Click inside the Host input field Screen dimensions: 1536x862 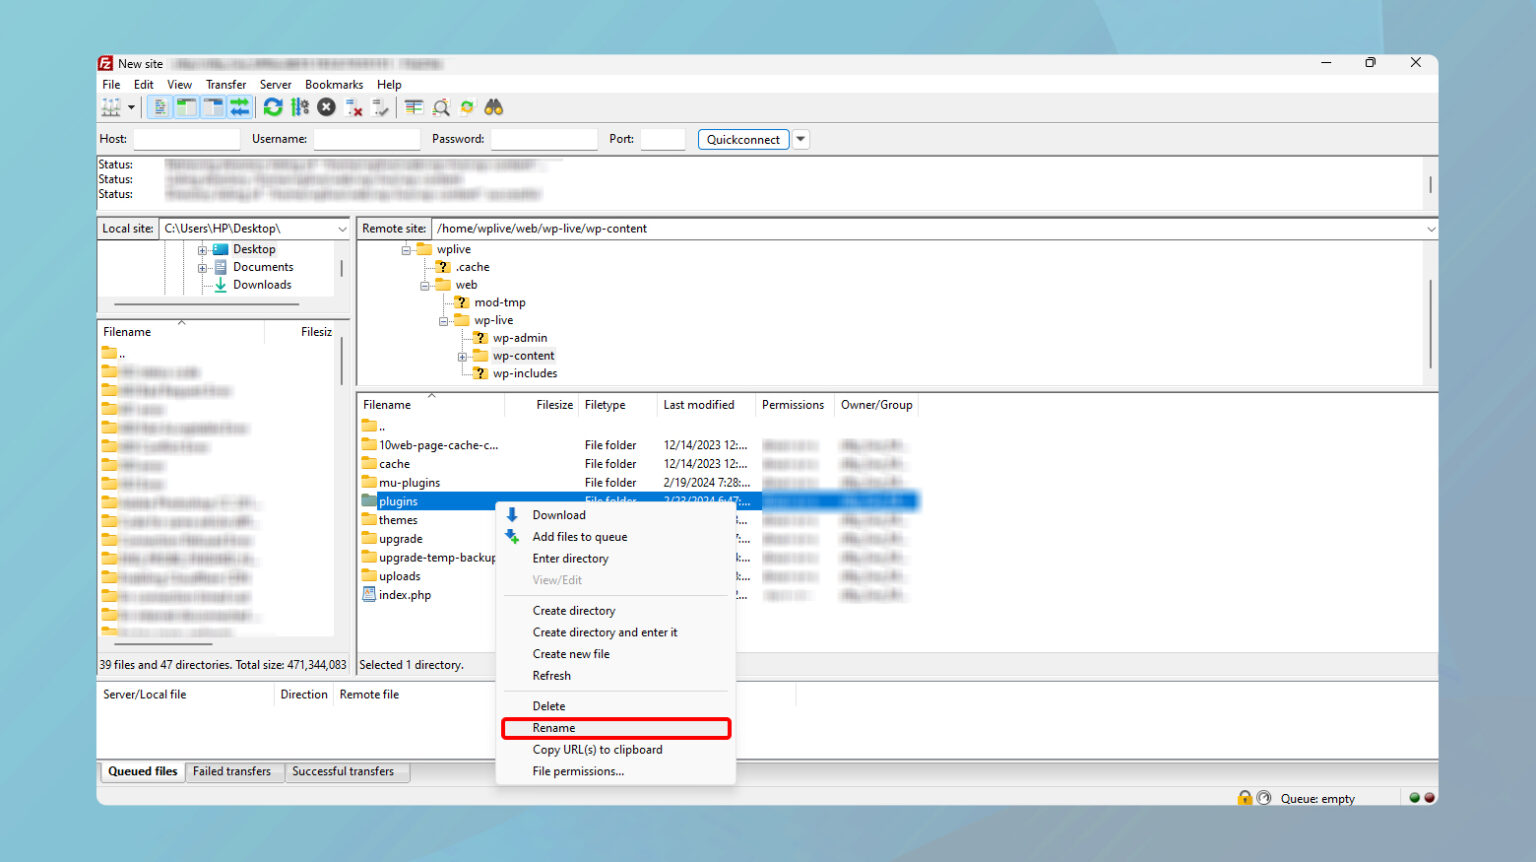click(187, 140)
